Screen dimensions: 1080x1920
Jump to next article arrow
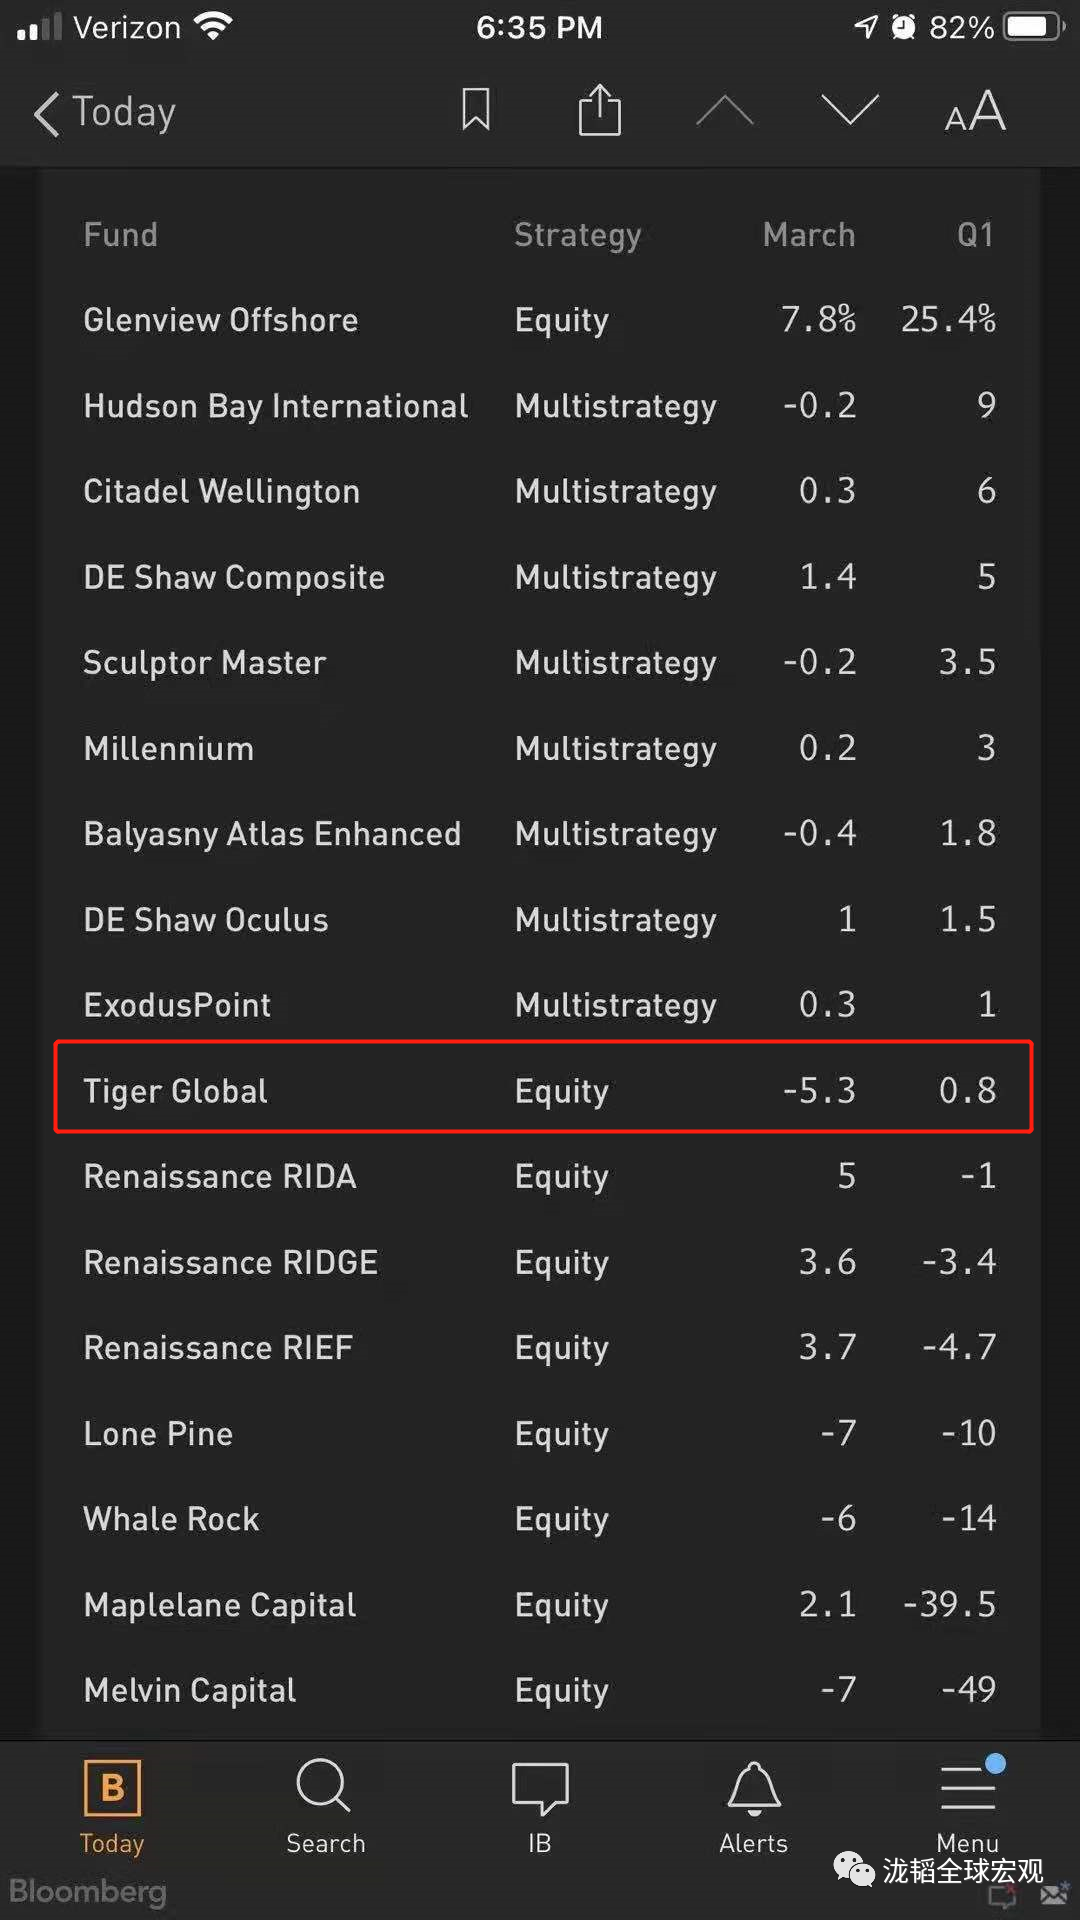pos(849,110)
